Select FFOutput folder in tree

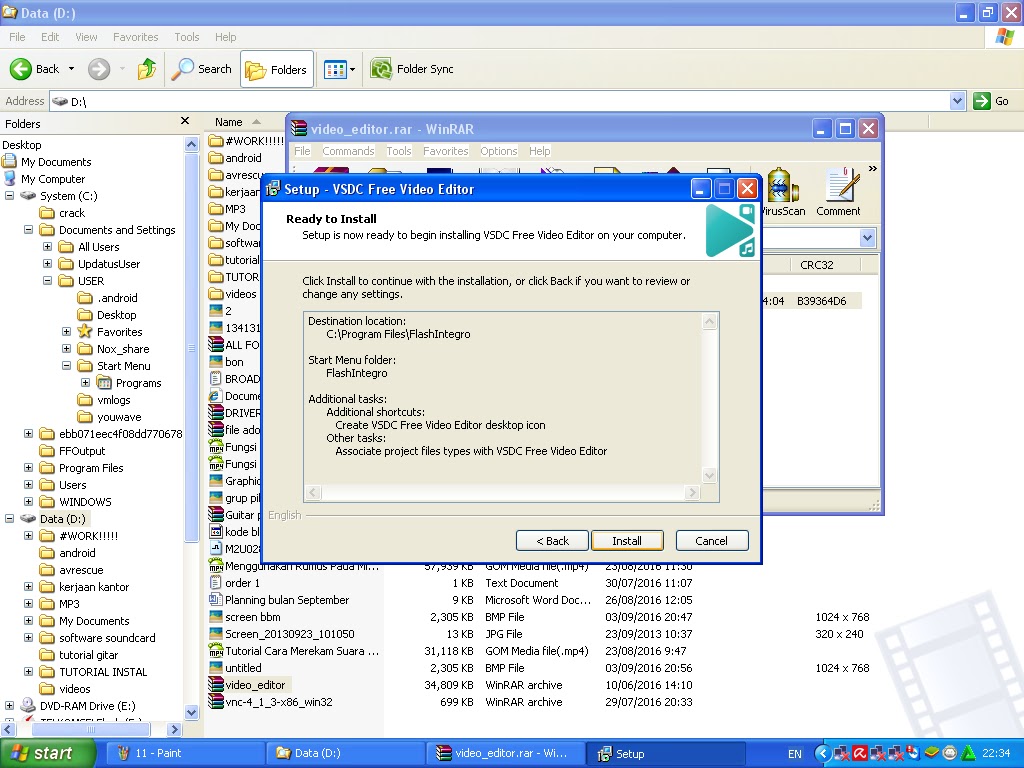coord(82,451)
